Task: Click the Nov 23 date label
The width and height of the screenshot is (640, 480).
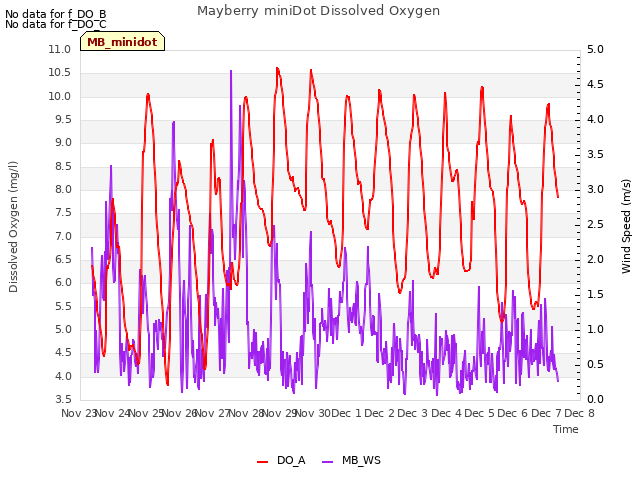Action: (79, 413)
